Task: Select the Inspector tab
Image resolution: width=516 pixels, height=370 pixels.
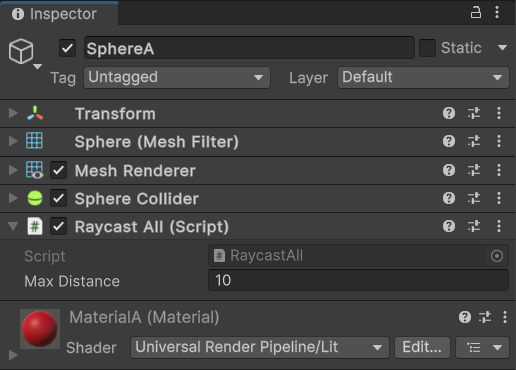Action: [x=59, y=14]
